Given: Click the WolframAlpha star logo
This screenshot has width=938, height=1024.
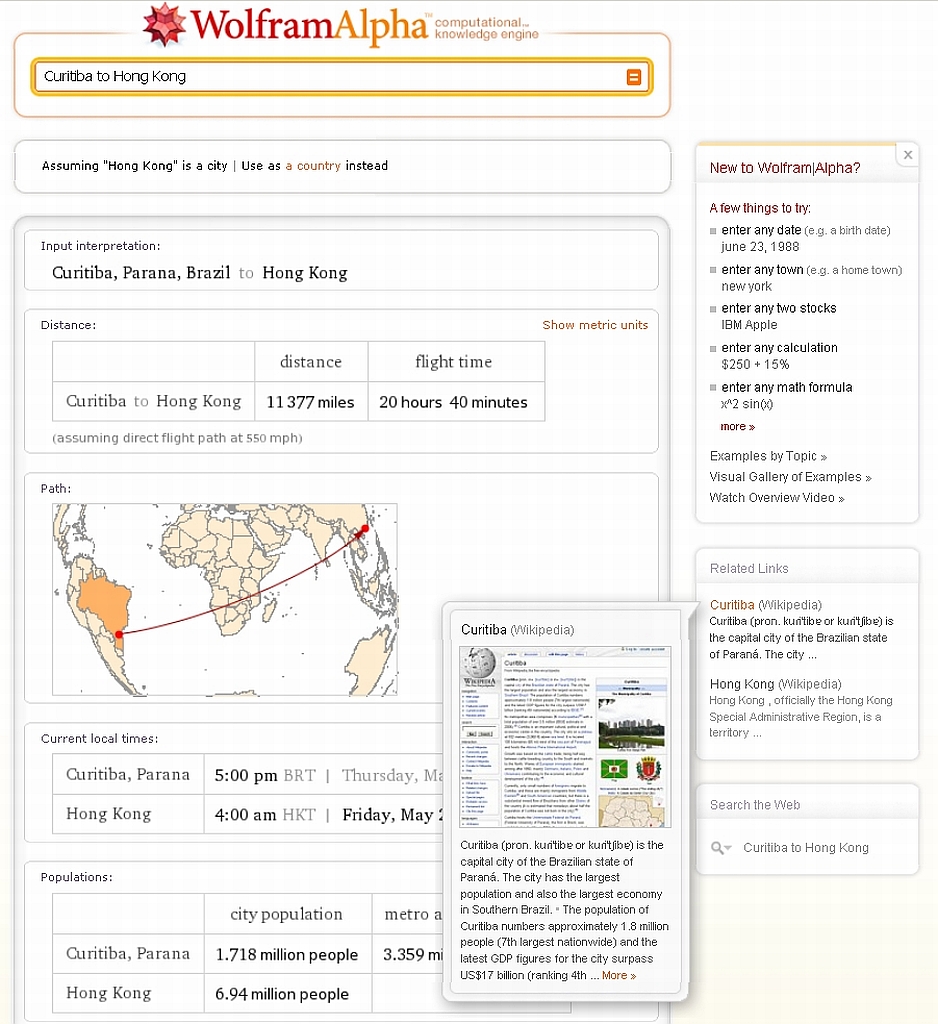Looking at the screenshot, I should pos(164,24).
